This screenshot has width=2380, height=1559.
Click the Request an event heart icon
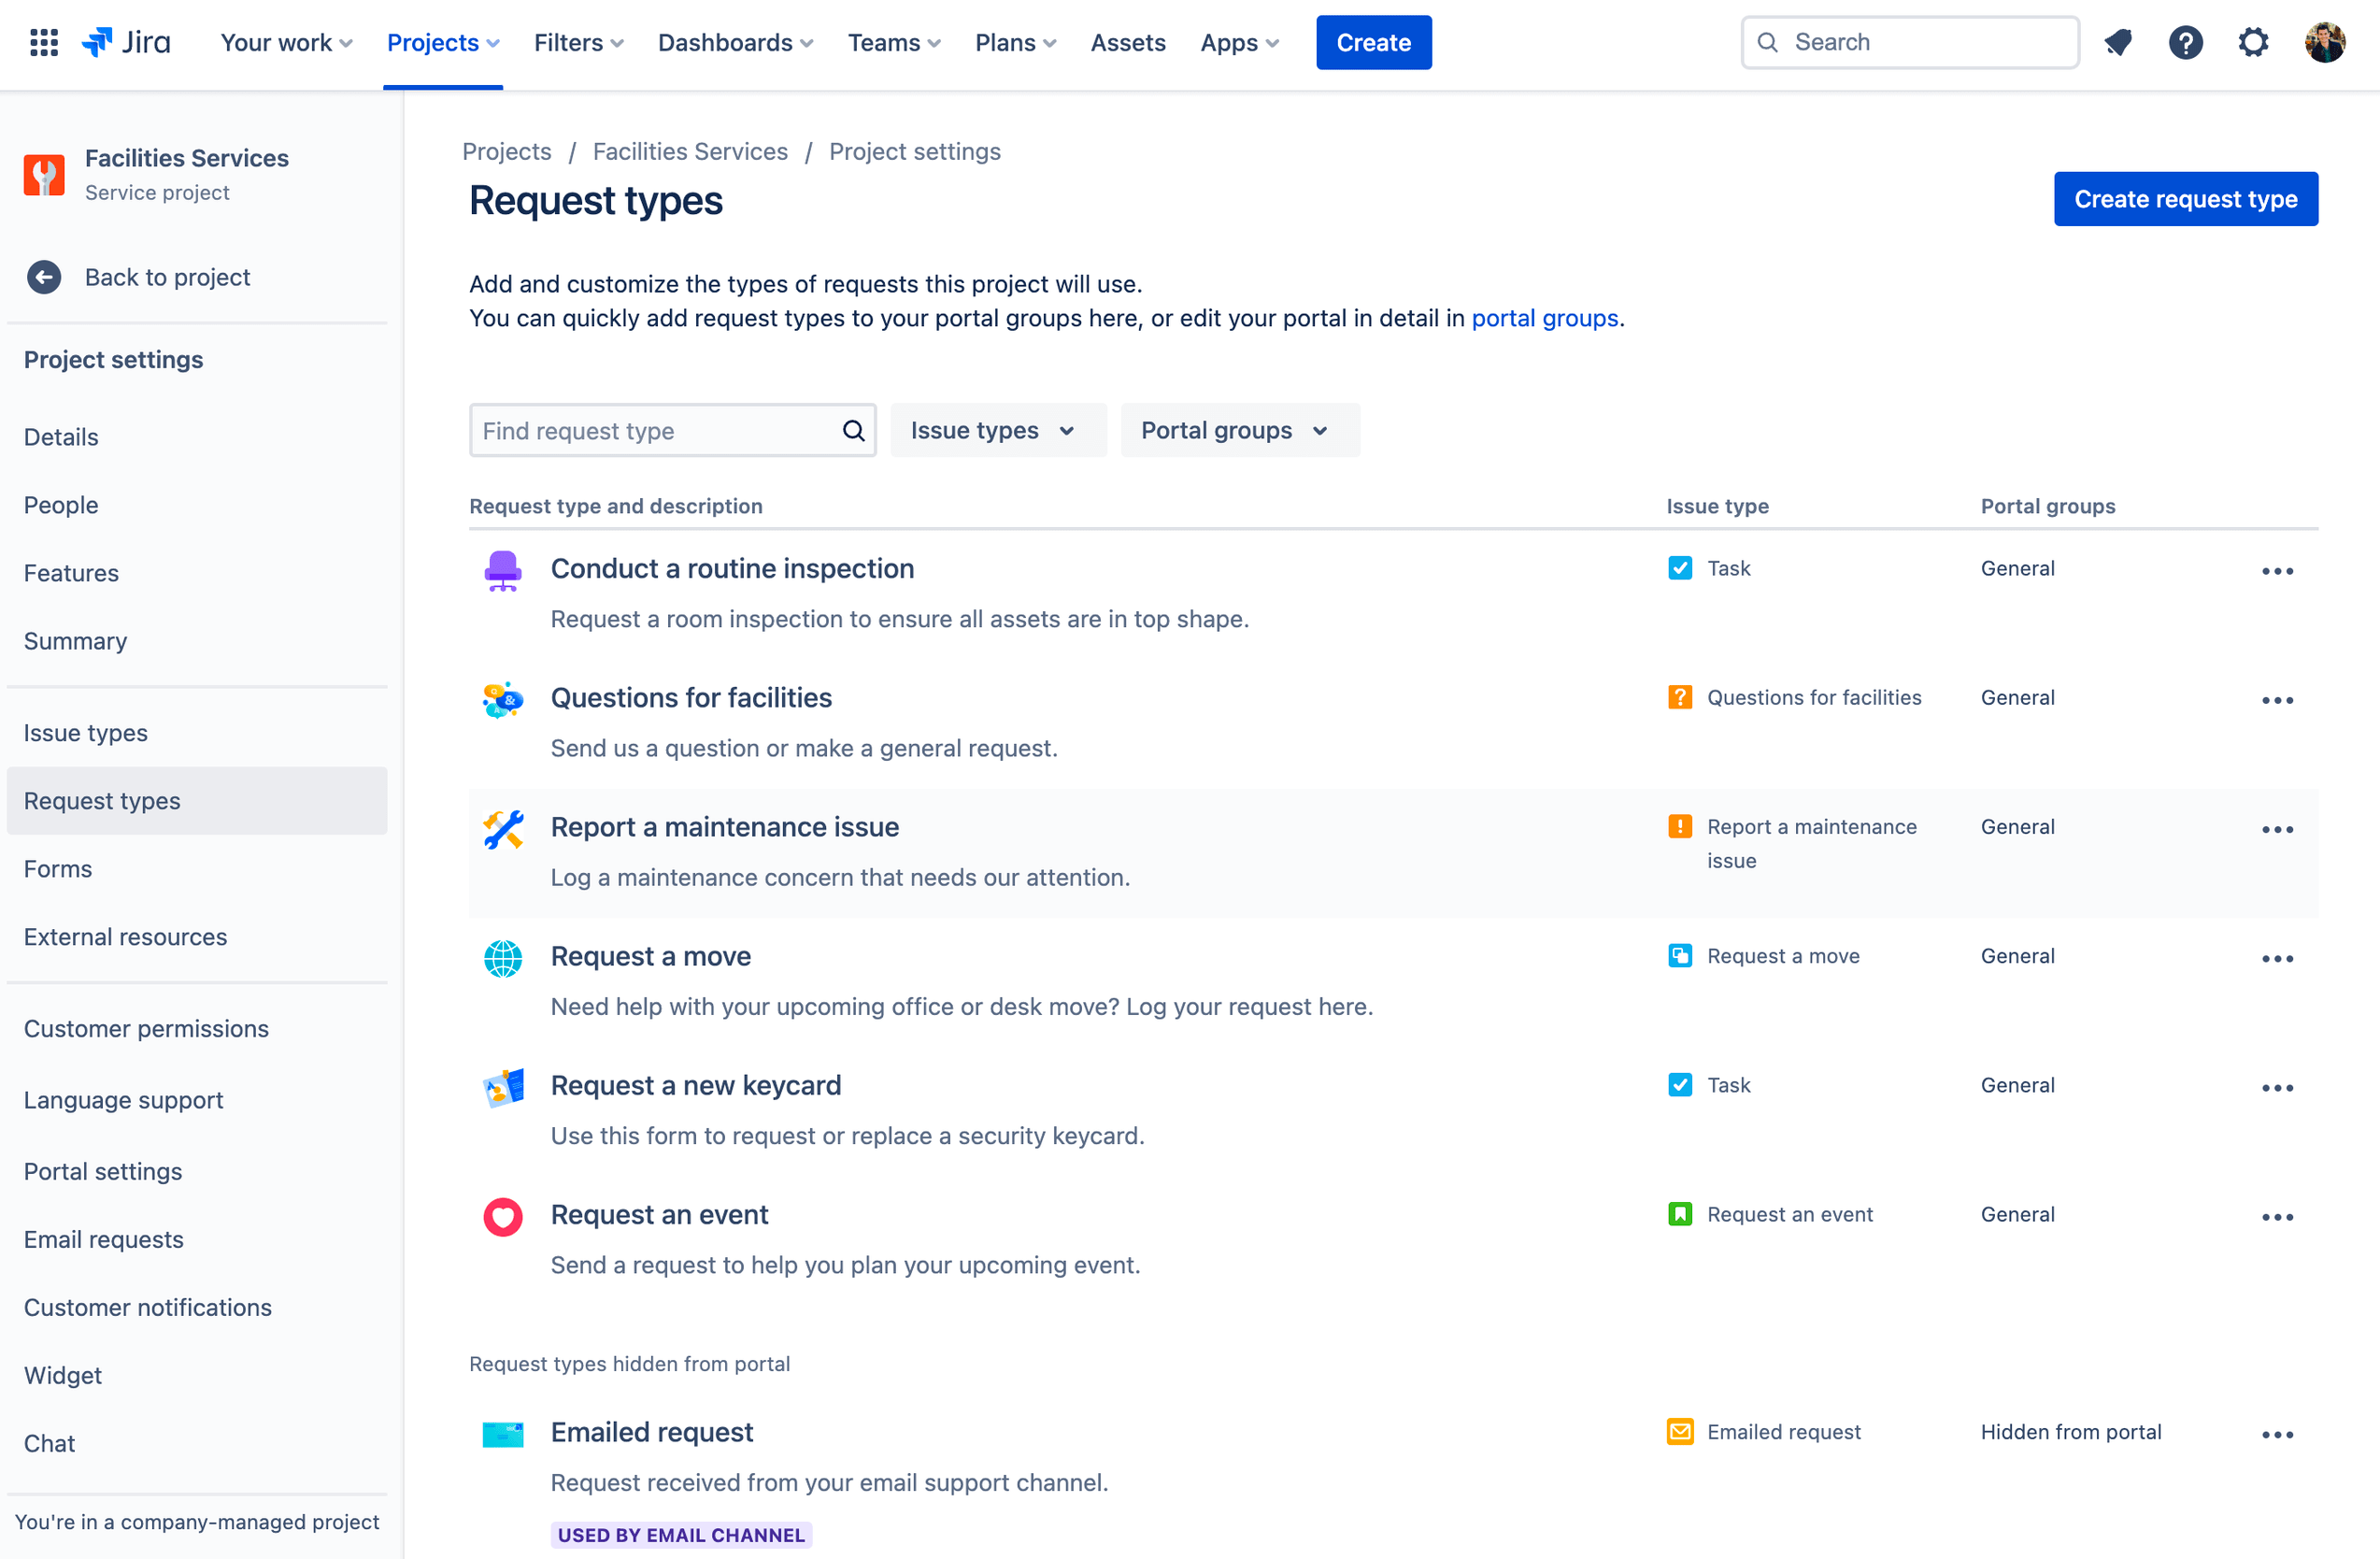coord(501,1214)
